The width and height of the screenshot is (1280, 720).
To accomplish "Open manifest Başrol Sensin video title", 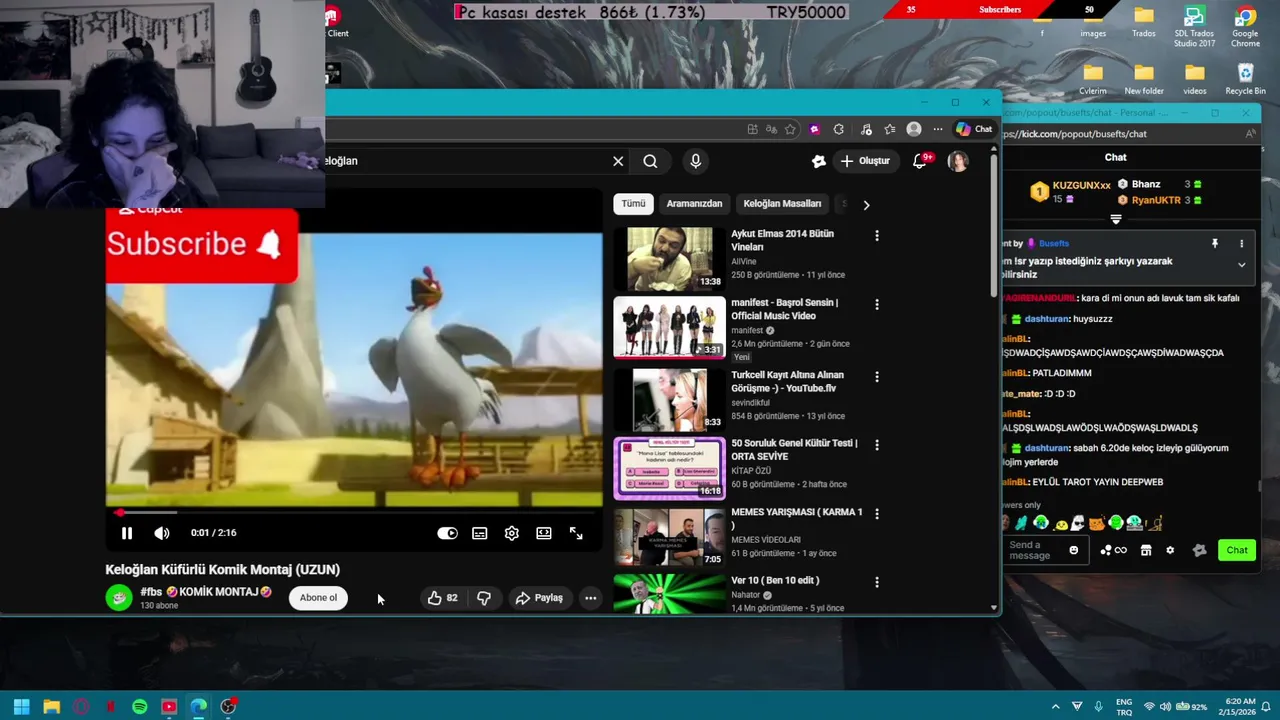I will (x=784, y=309).
